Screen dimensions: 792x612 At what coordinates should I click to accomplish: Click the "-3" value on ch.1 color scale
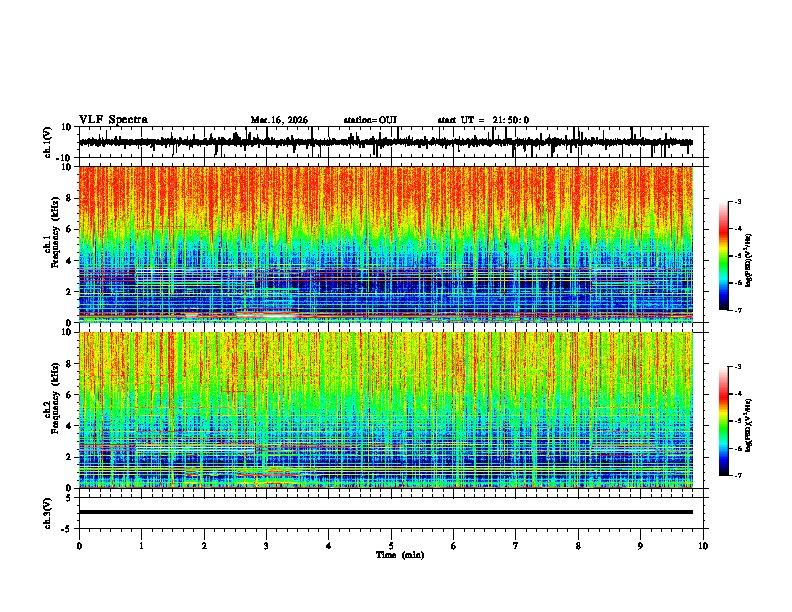point(738,201)
